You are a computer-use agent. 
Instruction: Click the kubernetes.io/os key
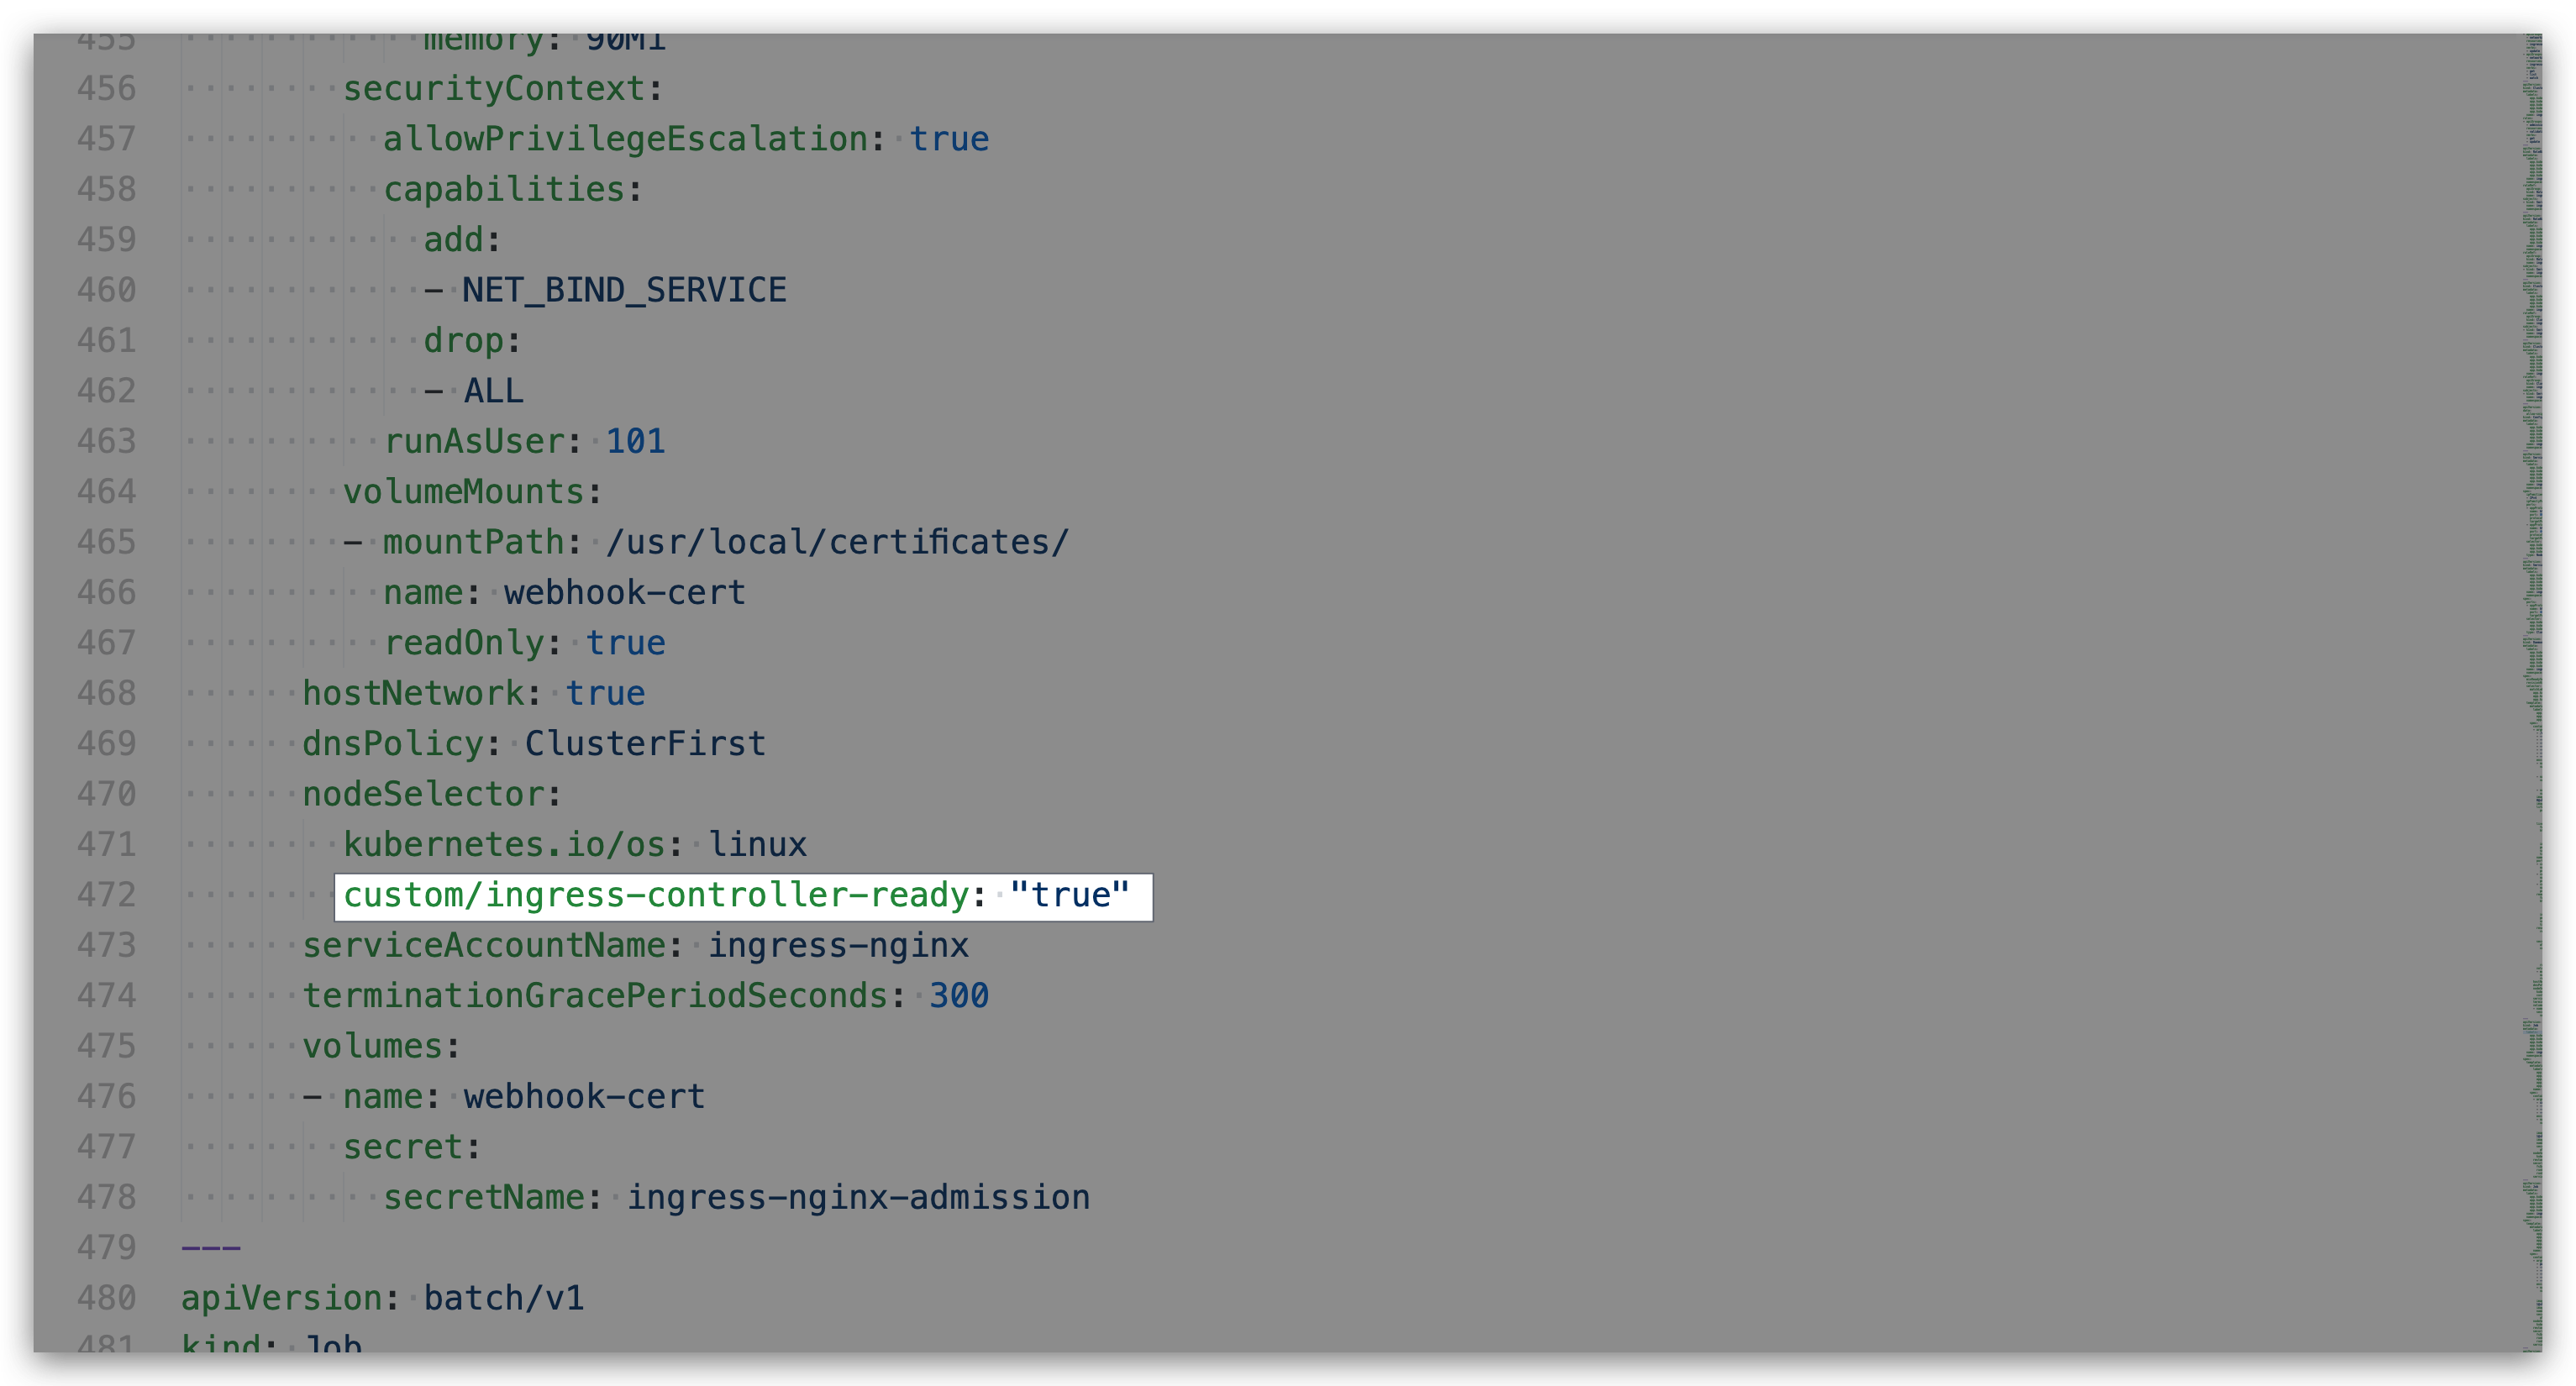504,845
